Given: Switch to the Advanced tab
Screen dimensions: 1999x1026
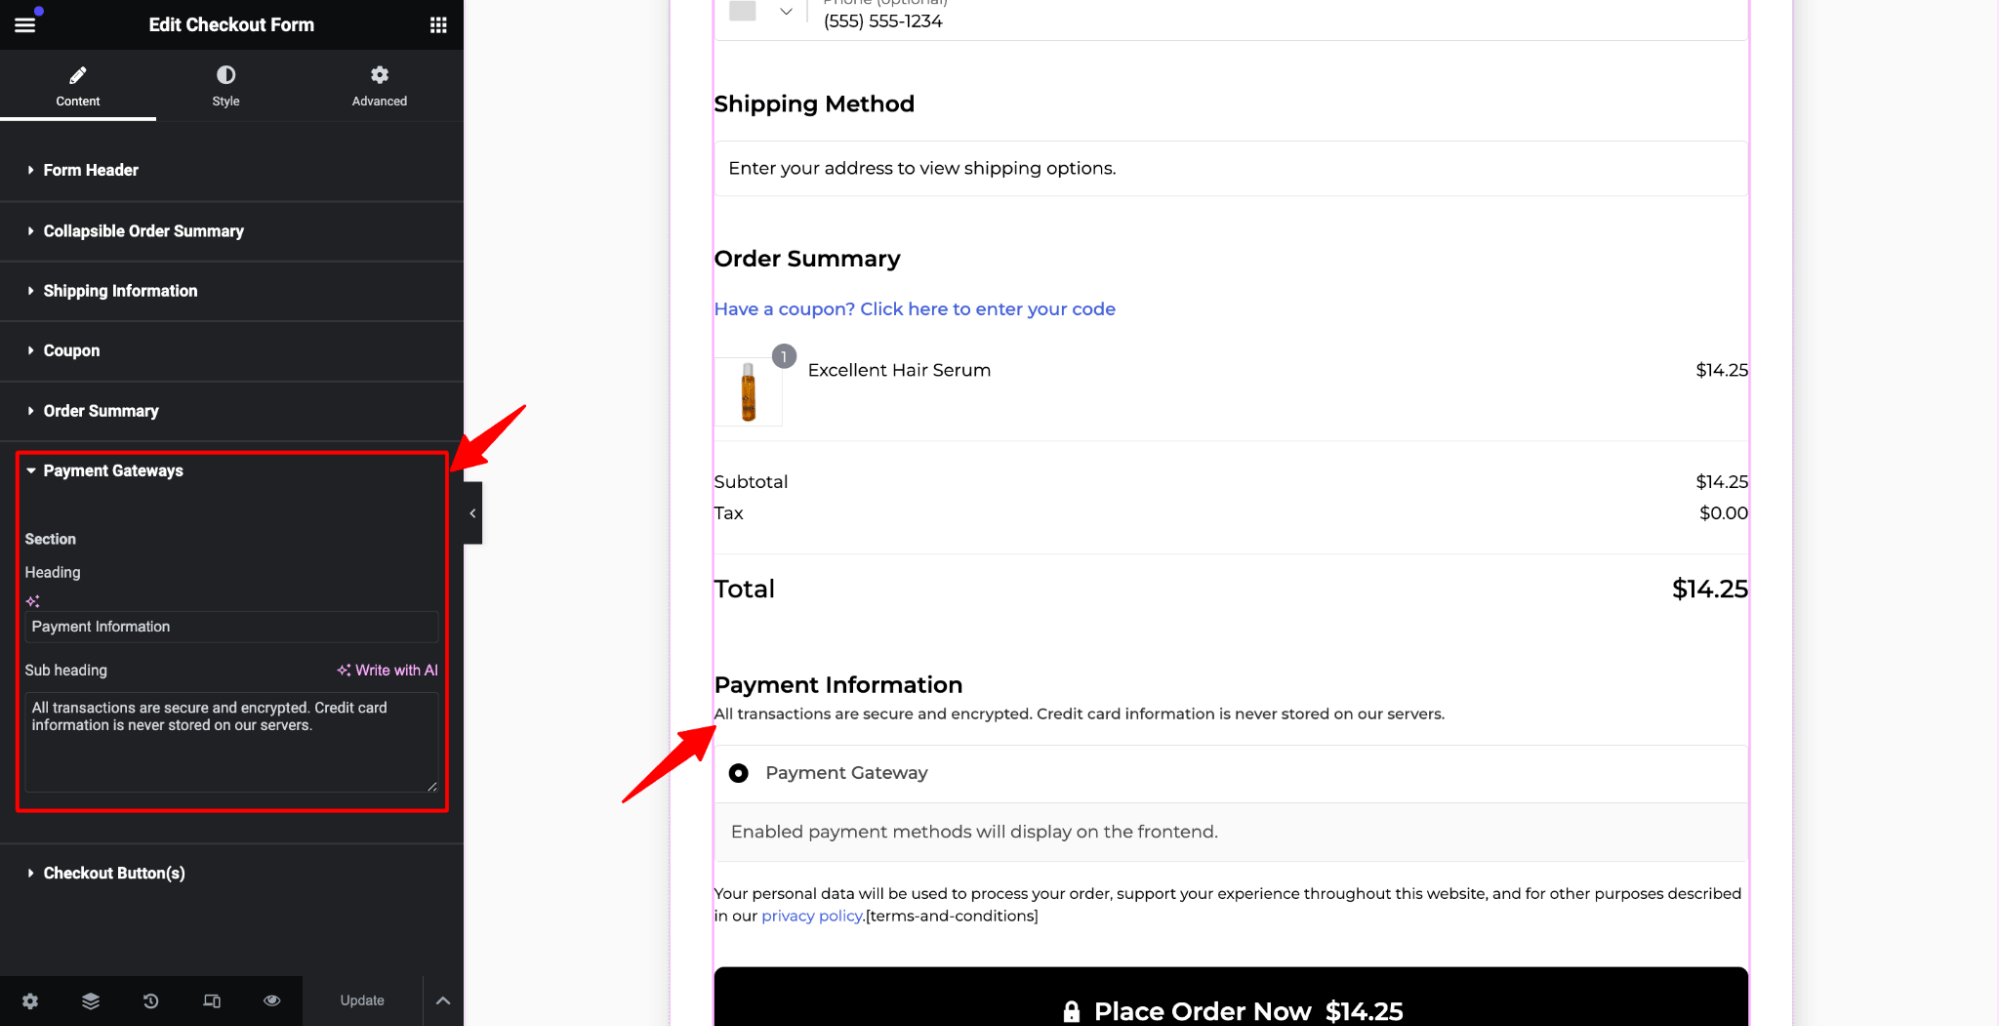Looking at the screenshot, I should [x=379, y=85].
